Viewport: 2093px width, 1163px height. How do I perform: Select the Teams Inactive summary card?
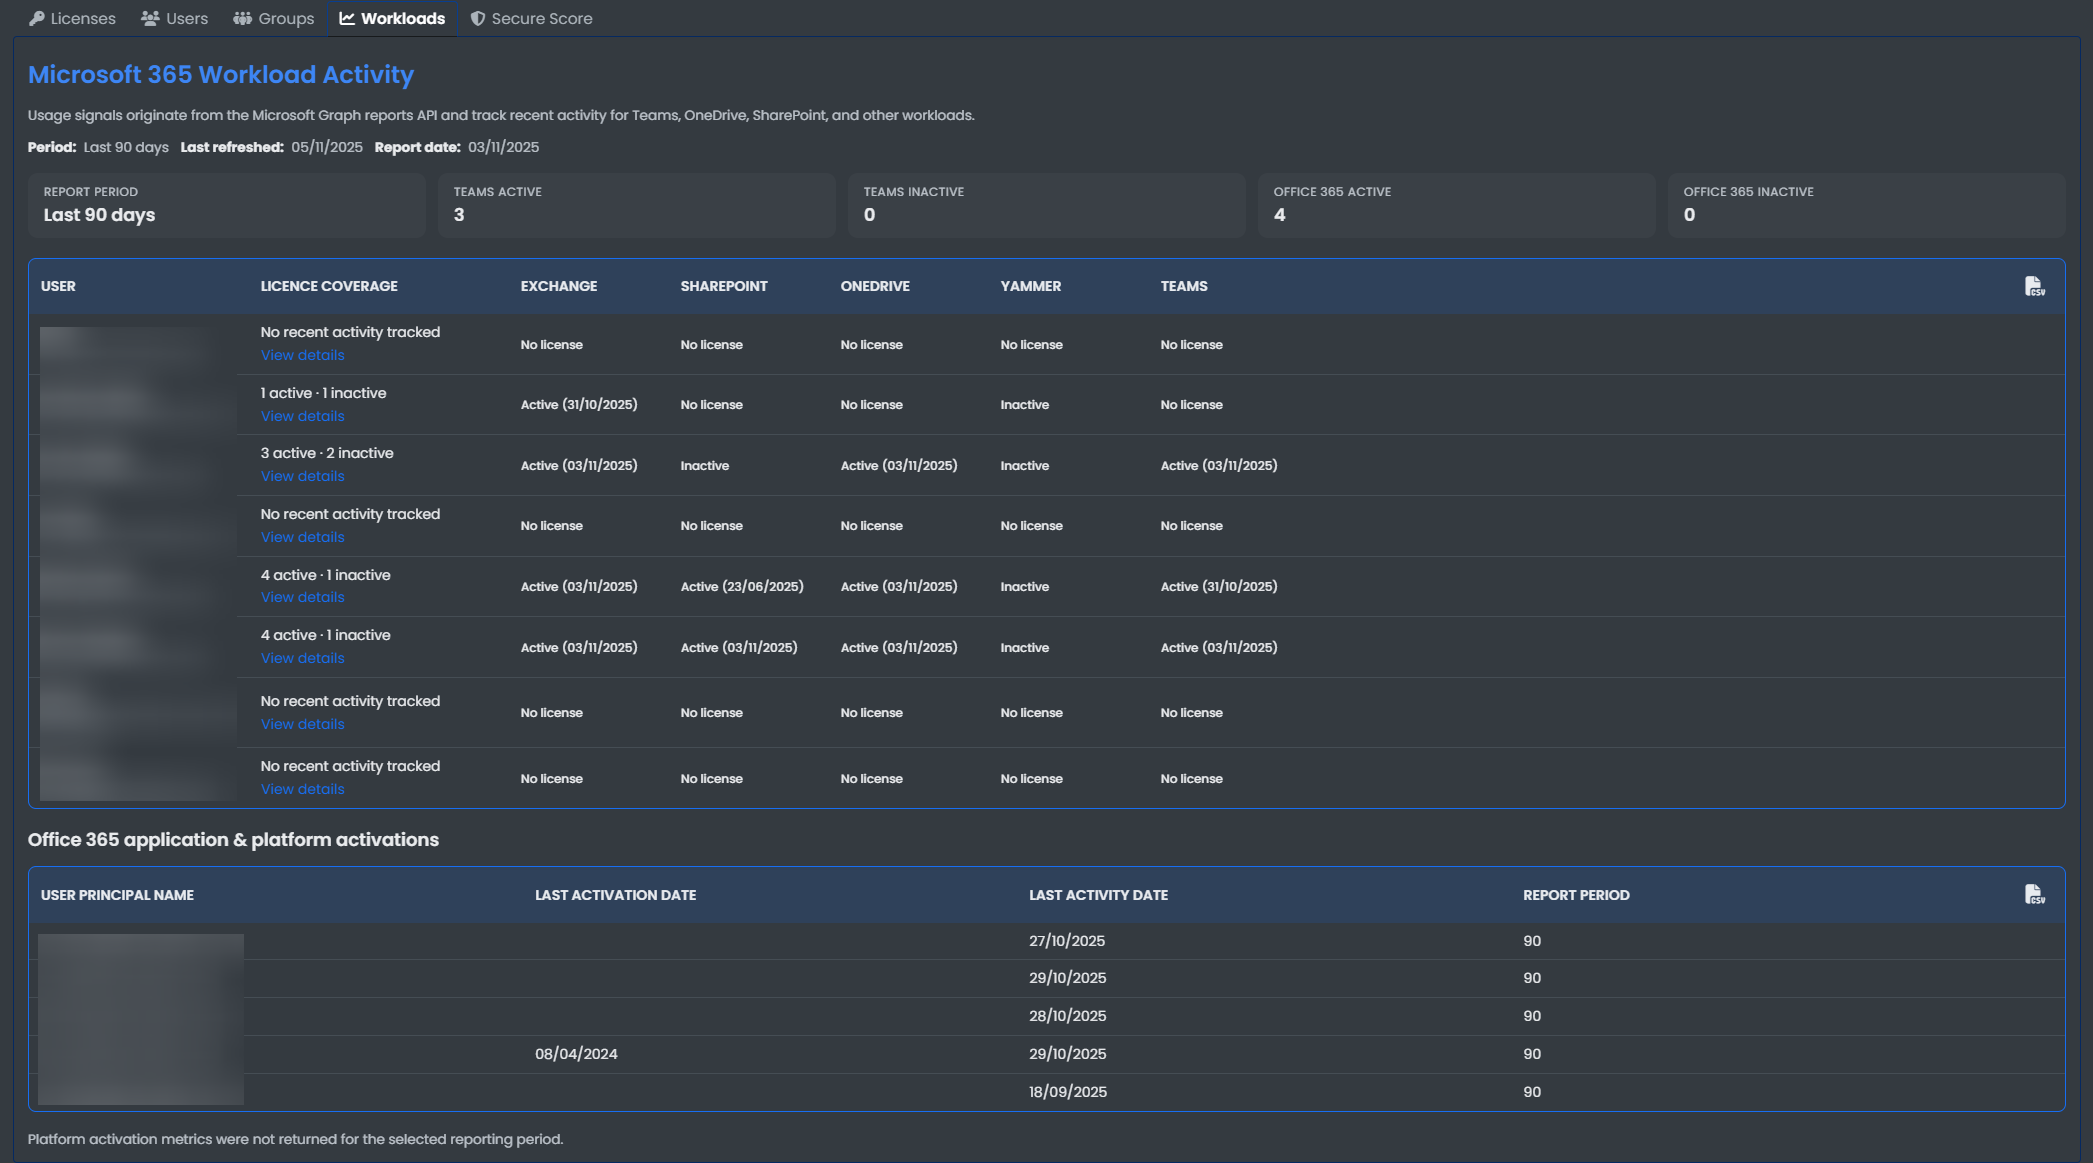(x=1047, y=205)
